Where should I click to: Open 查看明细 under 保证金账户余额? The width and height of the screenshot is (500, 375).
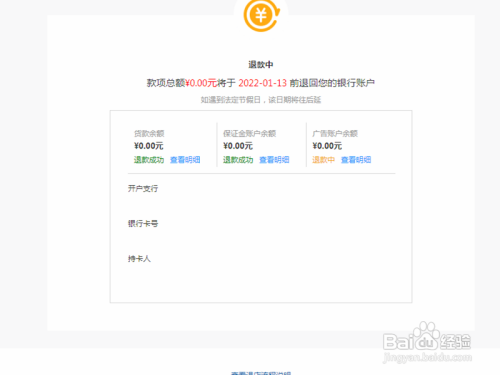click(x=274, y=160)
